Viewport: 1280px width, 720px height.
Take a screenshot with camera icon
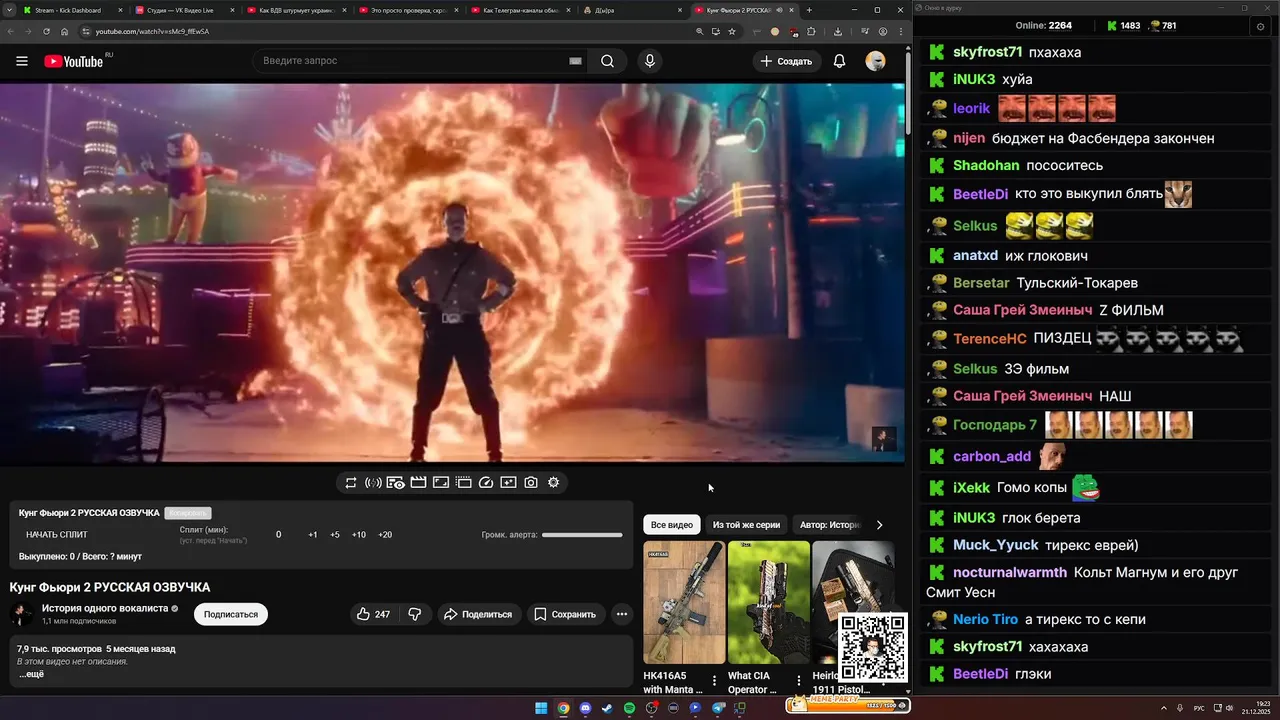point(531,482)
